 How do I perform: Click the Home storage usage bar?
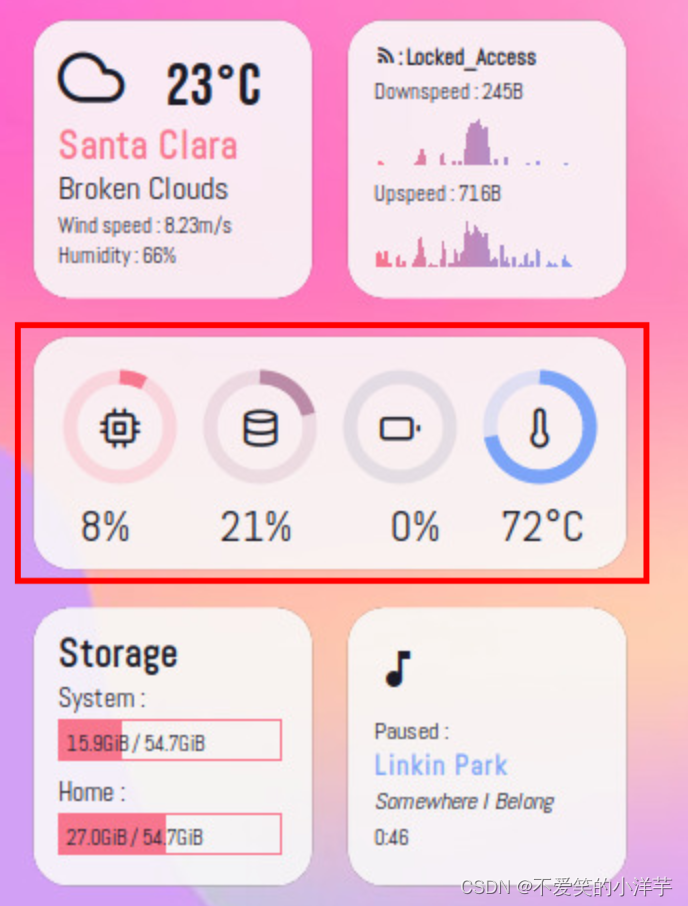pos(170,835)
